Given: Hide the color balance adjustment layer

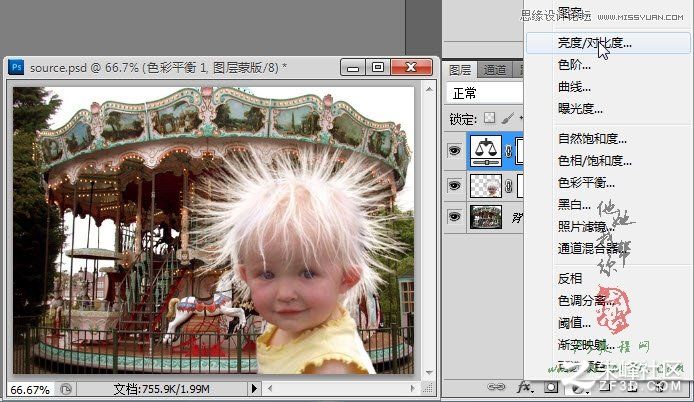Looking at the screenshot, I should (x=454, y=151).
